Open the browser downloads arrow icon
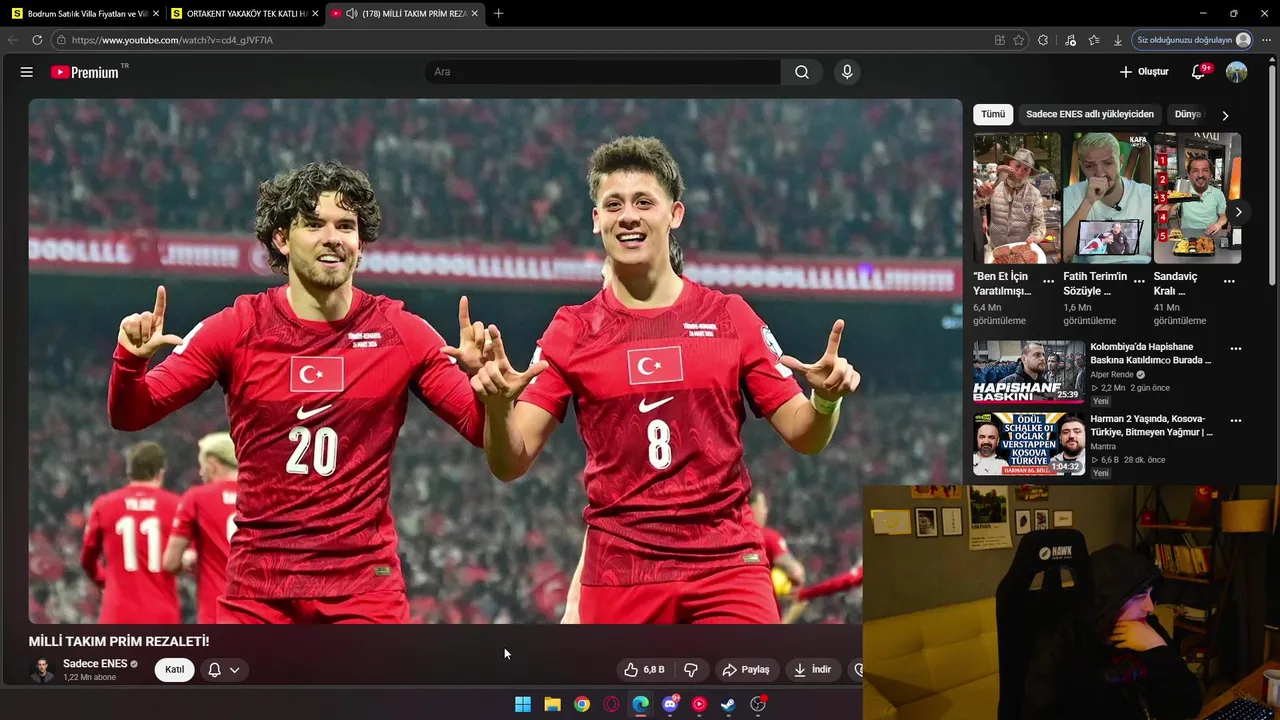This screenshot has width=1280, height=720. (1118, 40)
